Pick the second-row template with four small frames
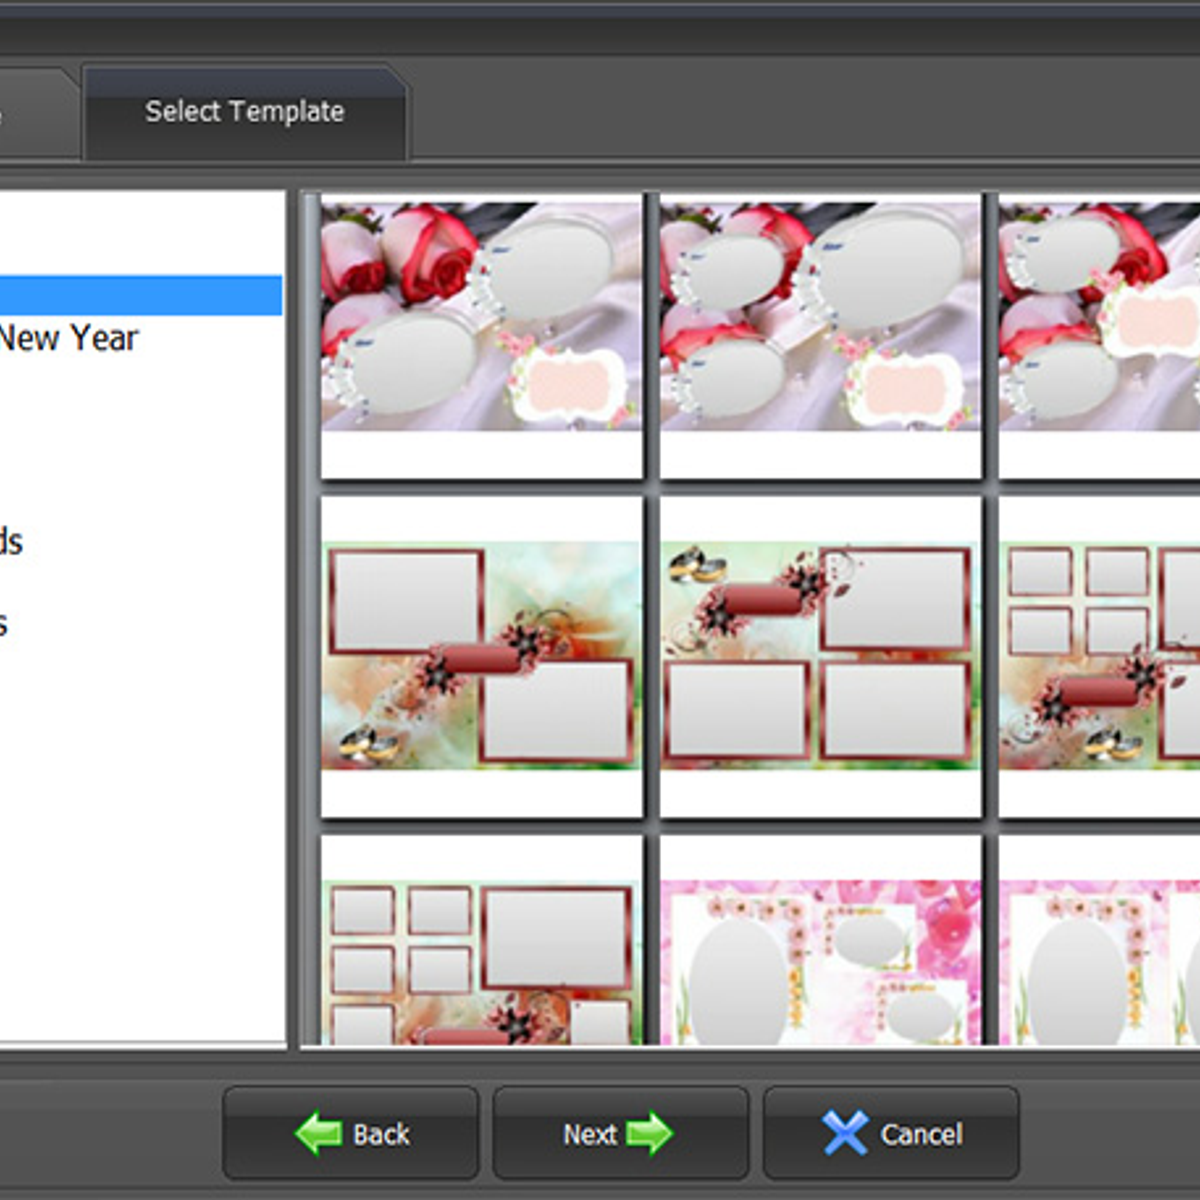Image resolution: width=1200 pixels, height=1200 pixels. coord(1100,655)
